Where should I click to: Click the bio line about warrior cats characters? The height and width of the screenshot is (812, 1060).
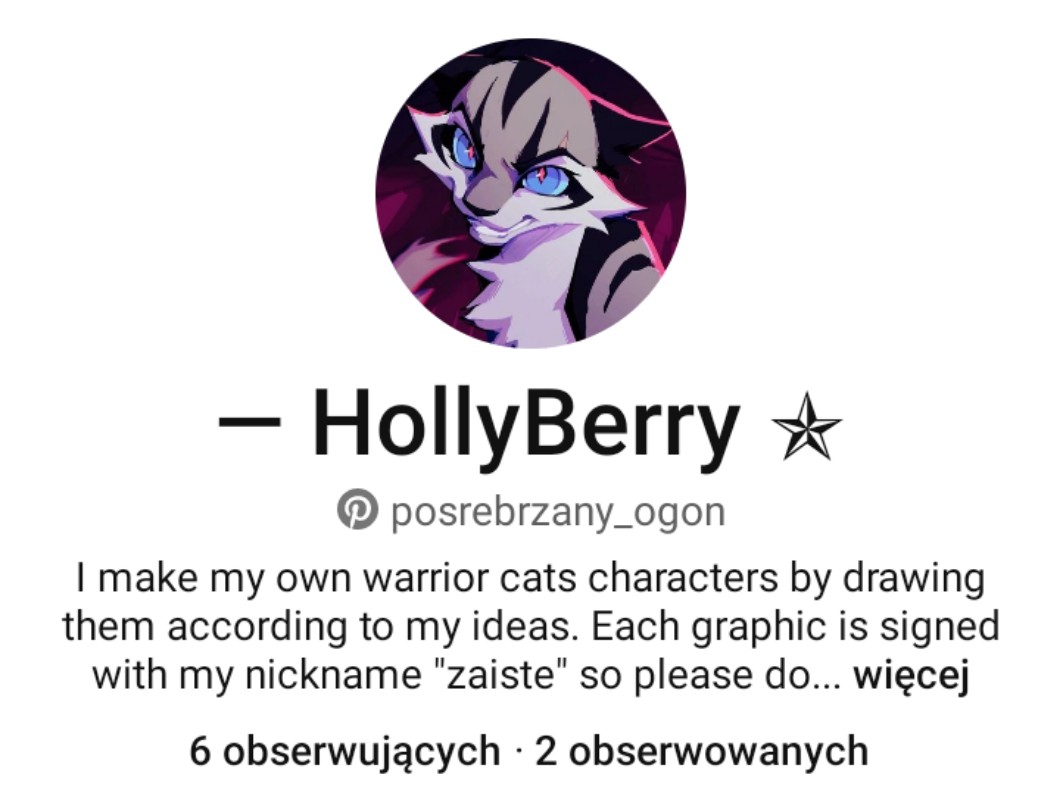coord(530,579)
